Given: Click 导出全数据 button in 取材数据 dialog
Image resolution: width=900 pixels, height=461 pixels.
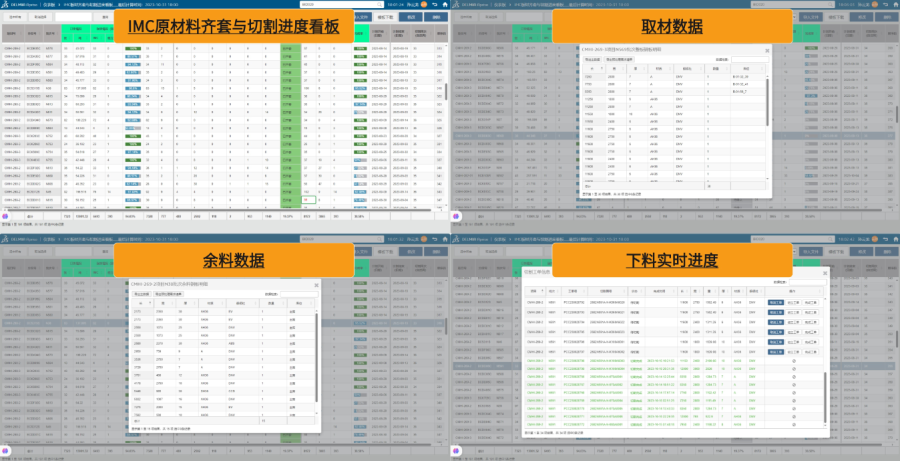Looking at the screenshot, I should pyautogui.click(x=592, y=59).
